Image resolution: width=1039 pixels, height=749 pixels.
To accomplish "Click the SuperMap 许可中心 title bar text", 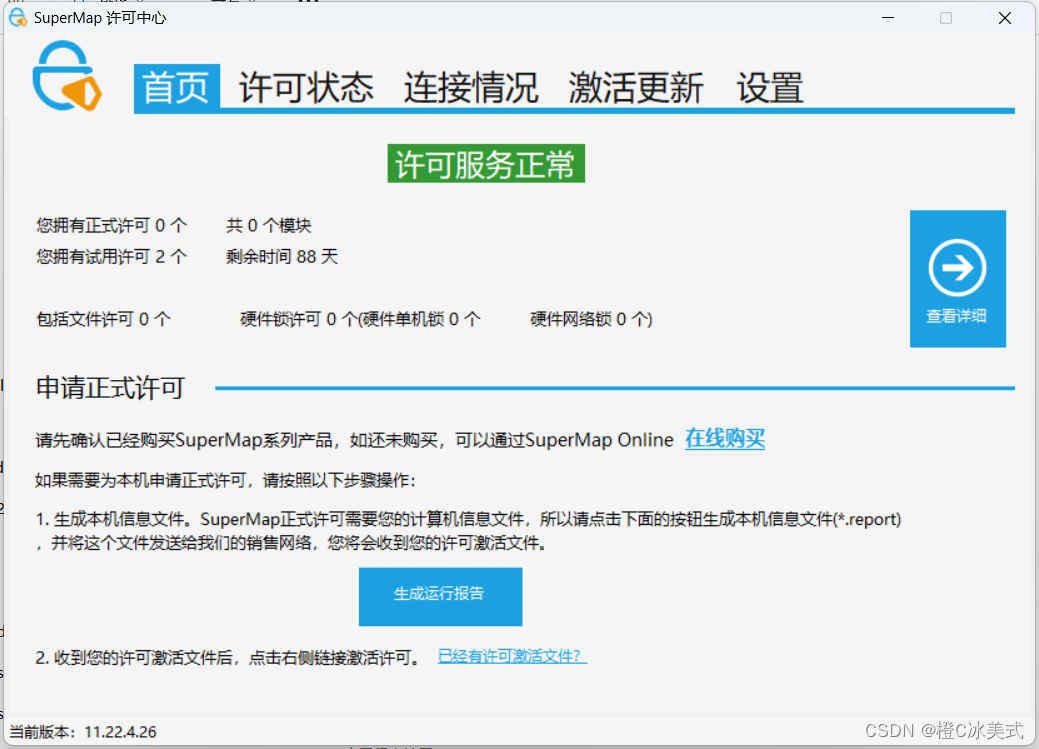I will (100, 17).
